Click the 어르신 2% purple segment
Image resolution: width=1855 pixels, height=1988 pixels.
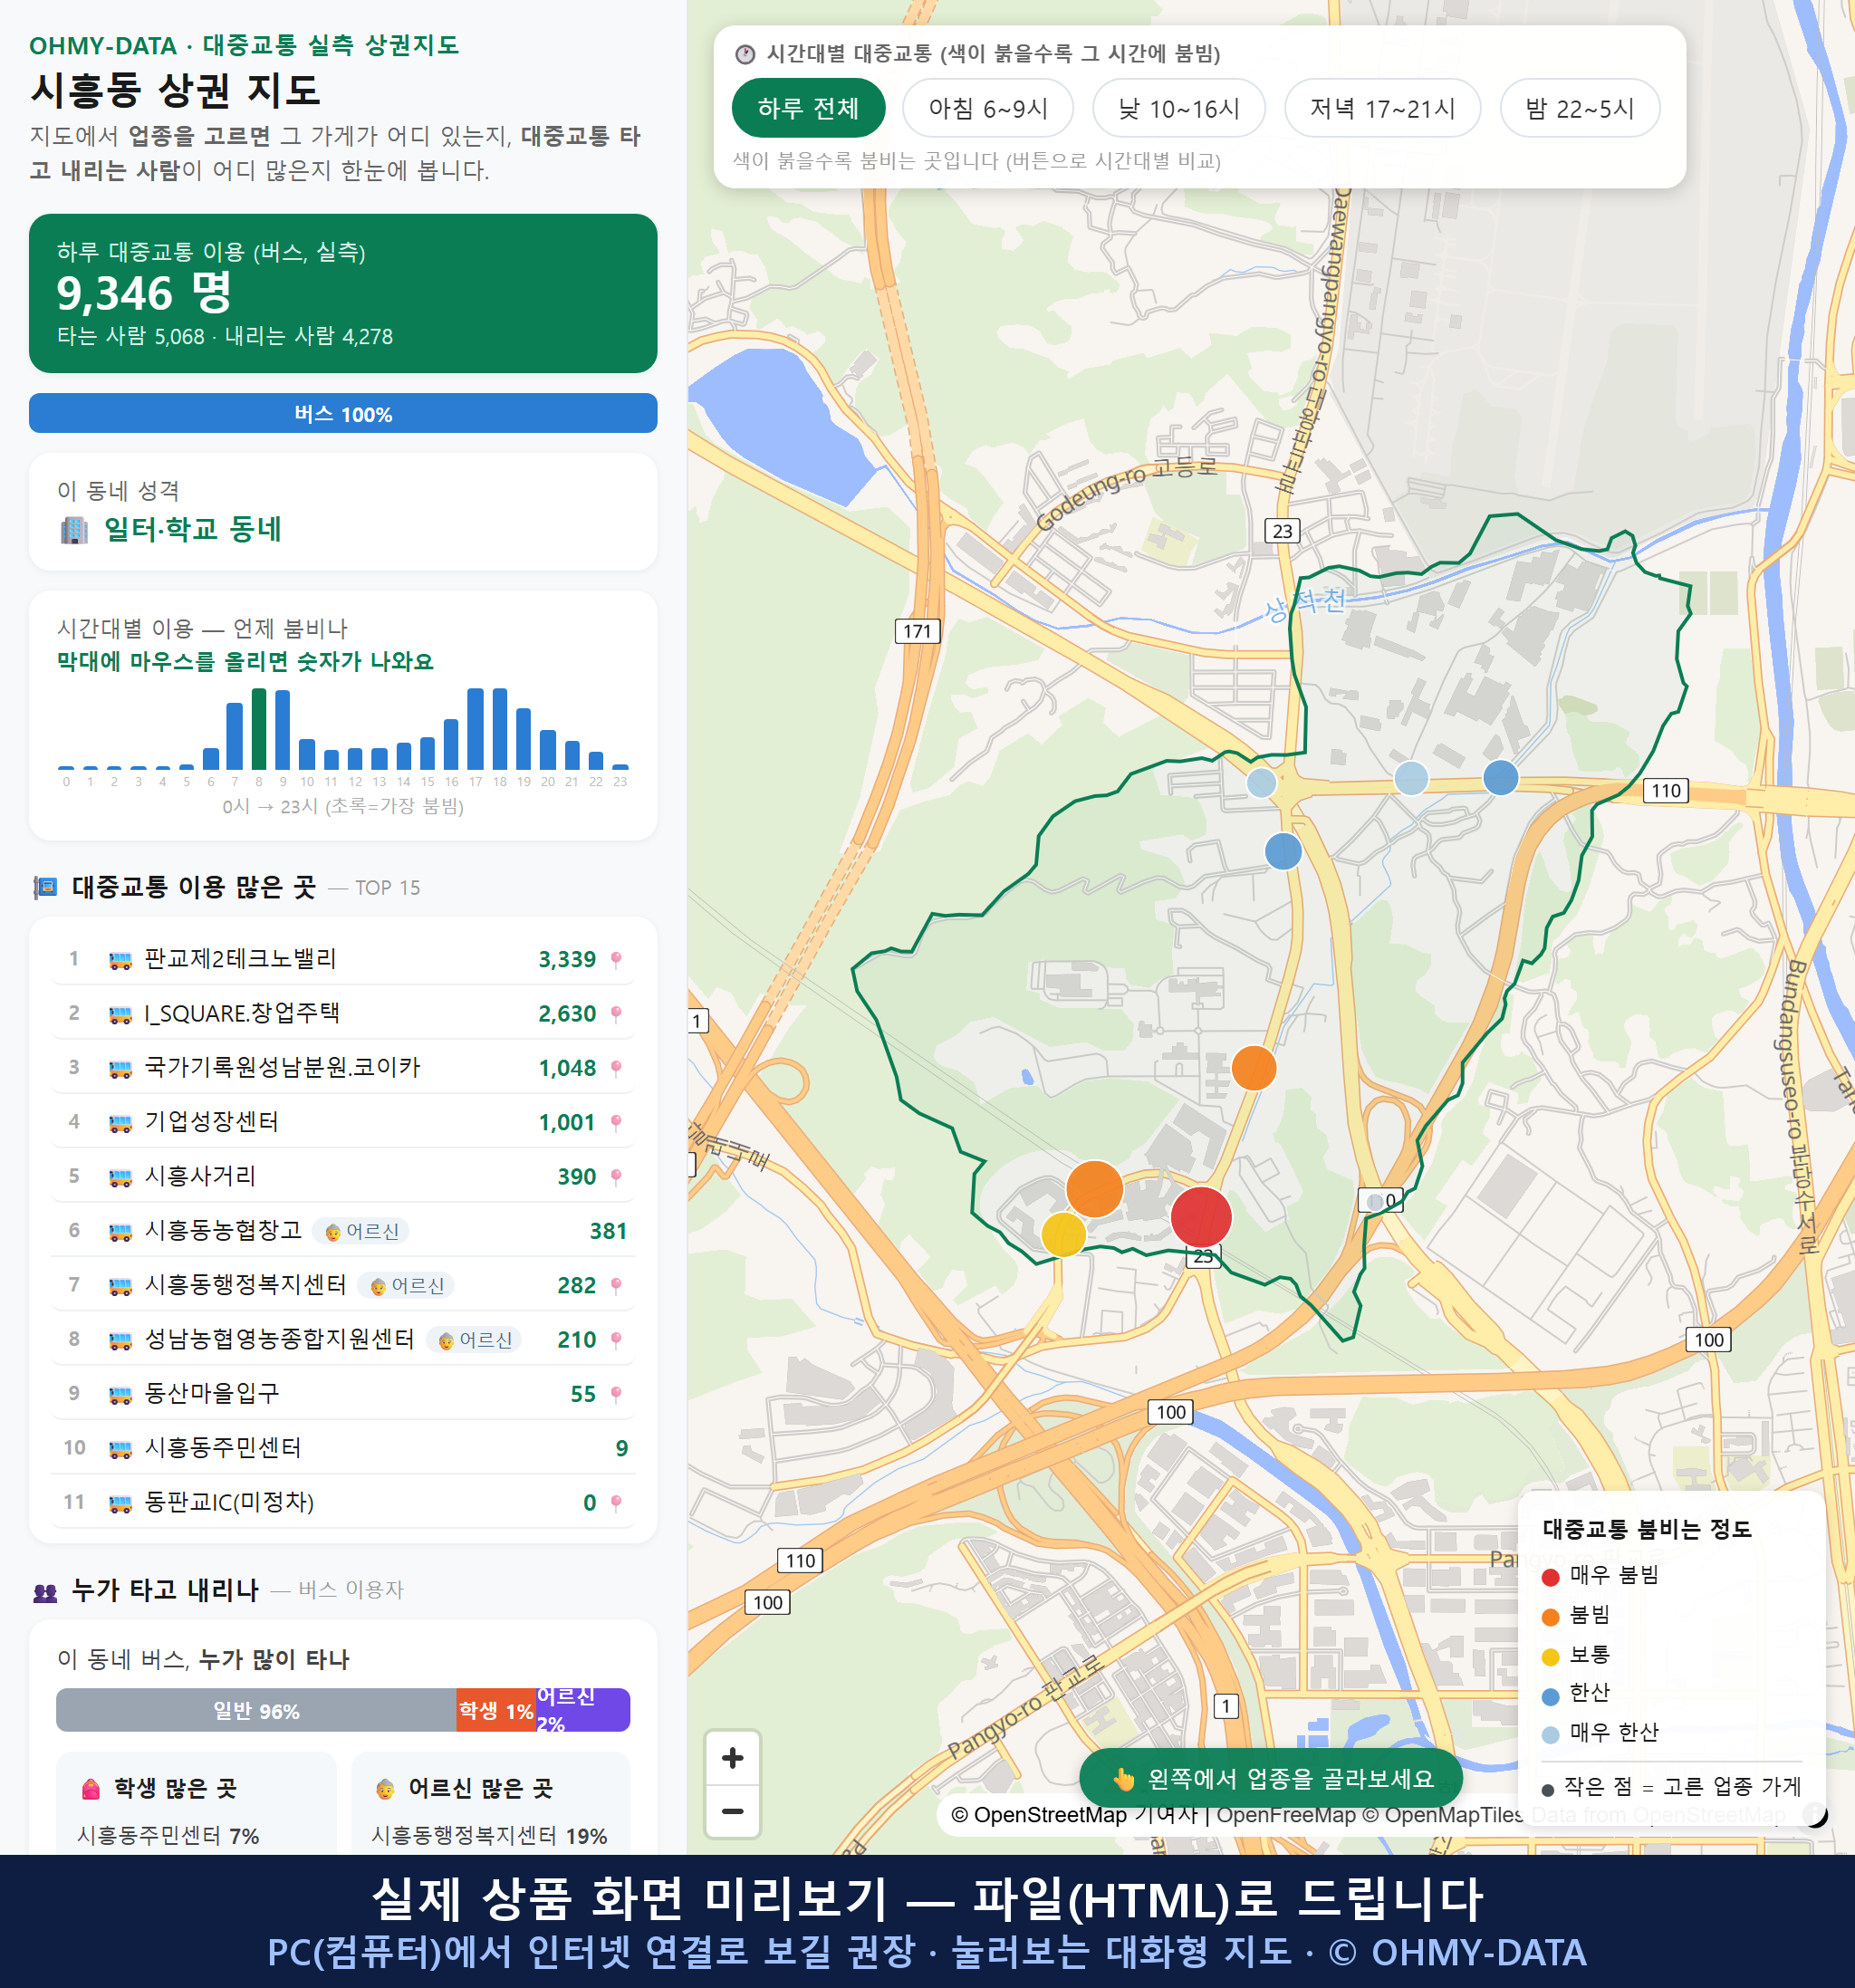click(x=583, y=1710)
